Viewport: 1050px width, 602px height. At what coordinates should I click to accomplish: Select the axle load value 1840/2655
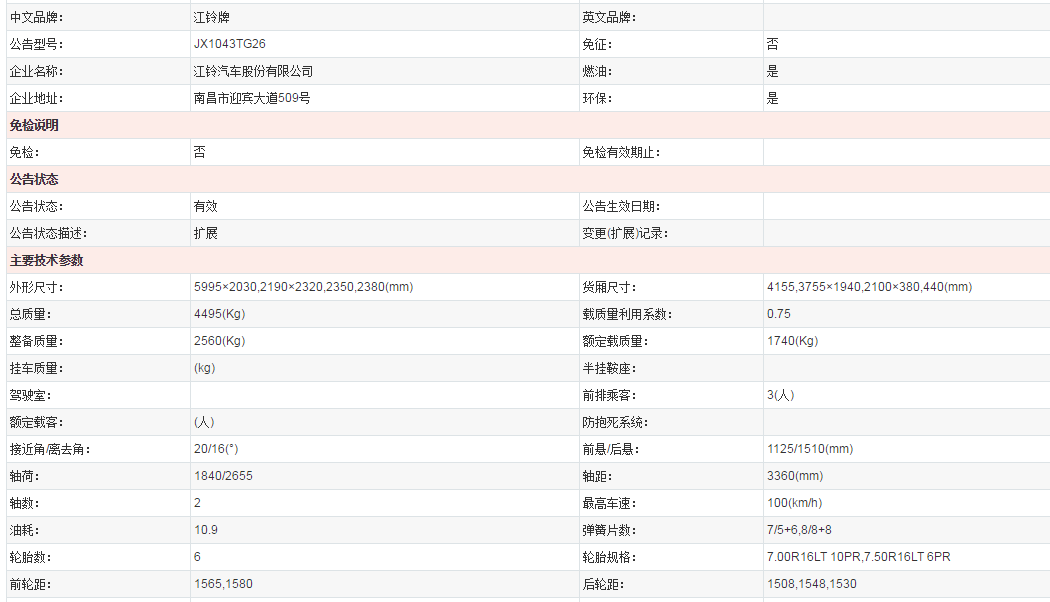point(222,476)
